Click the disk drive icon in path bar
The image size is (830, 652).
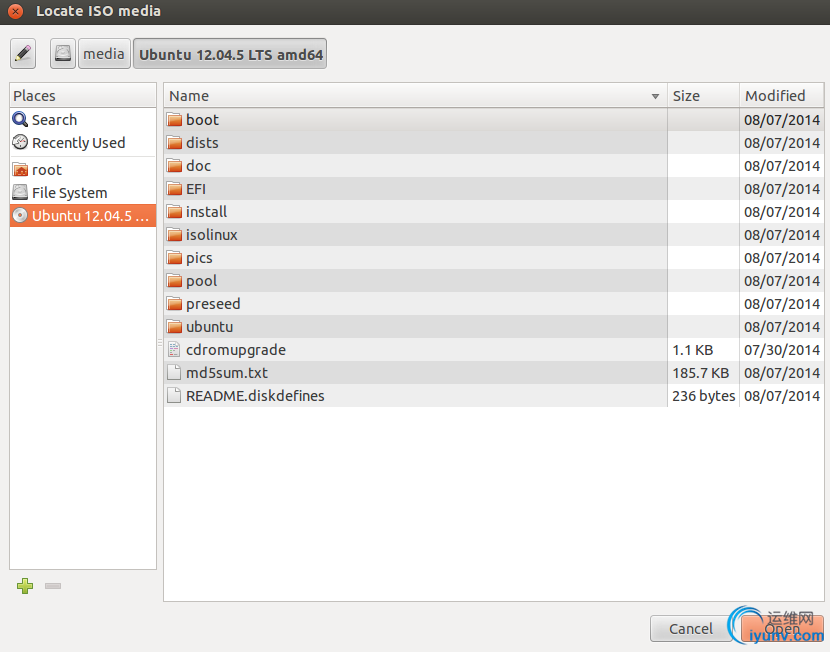[x=63, y=53]
